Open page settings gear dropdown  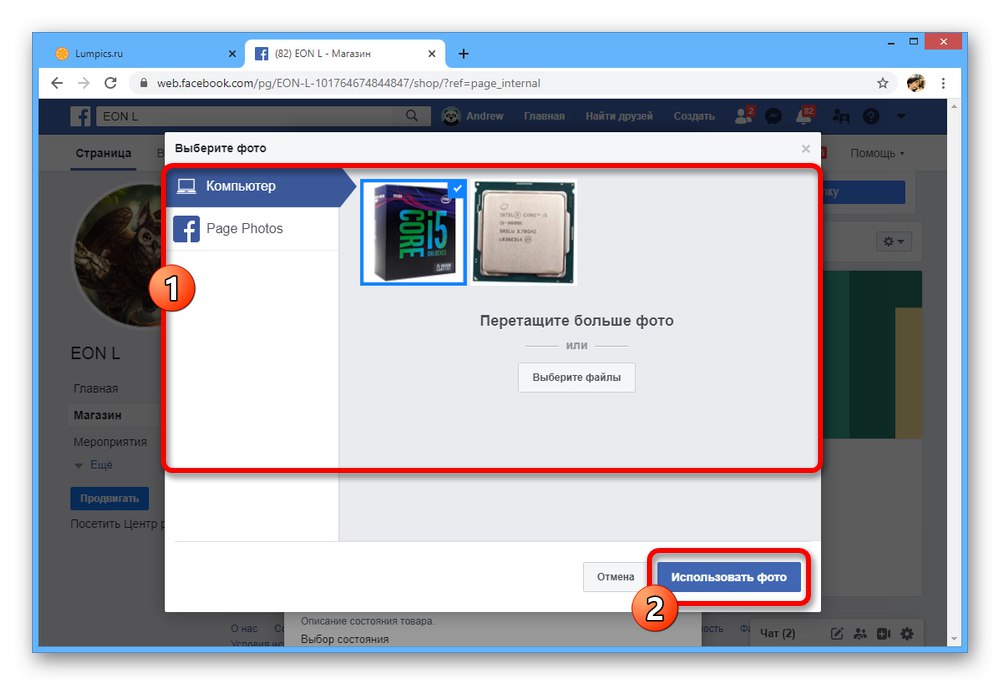click(893, 241)
